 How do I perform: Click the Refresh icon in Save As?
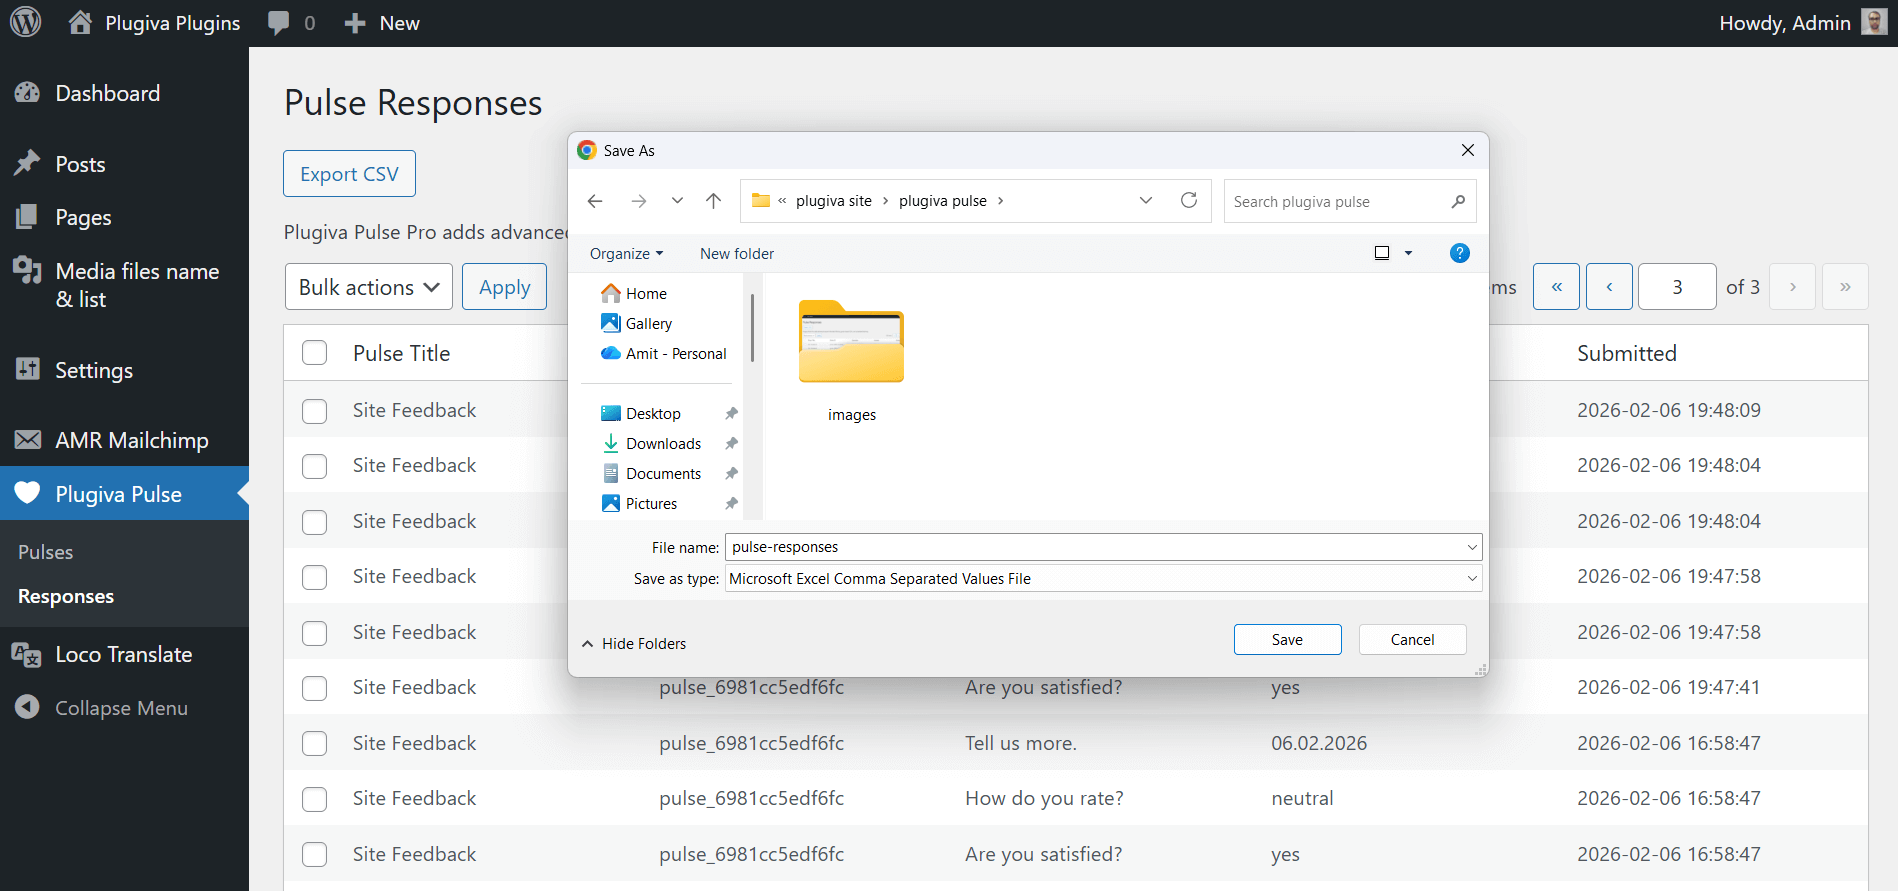(x=1189, y=200)
